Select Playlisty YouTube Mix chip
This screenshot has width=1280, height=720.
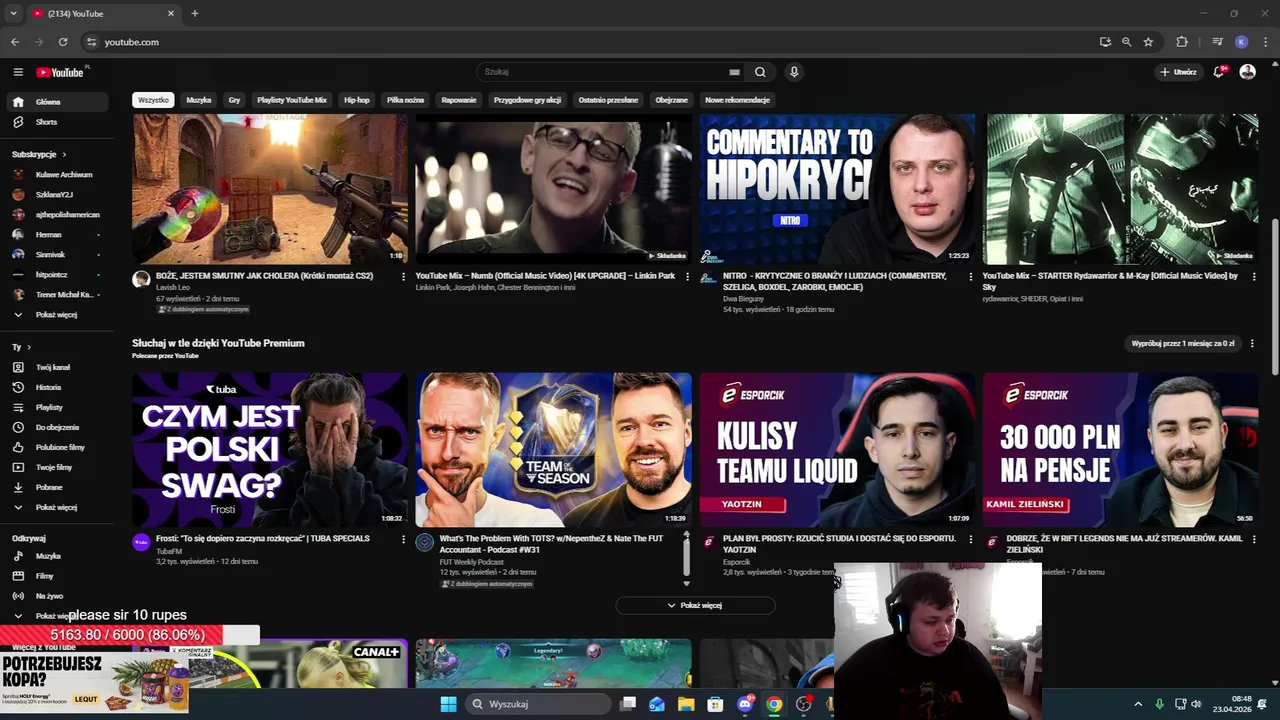[292, 100]
